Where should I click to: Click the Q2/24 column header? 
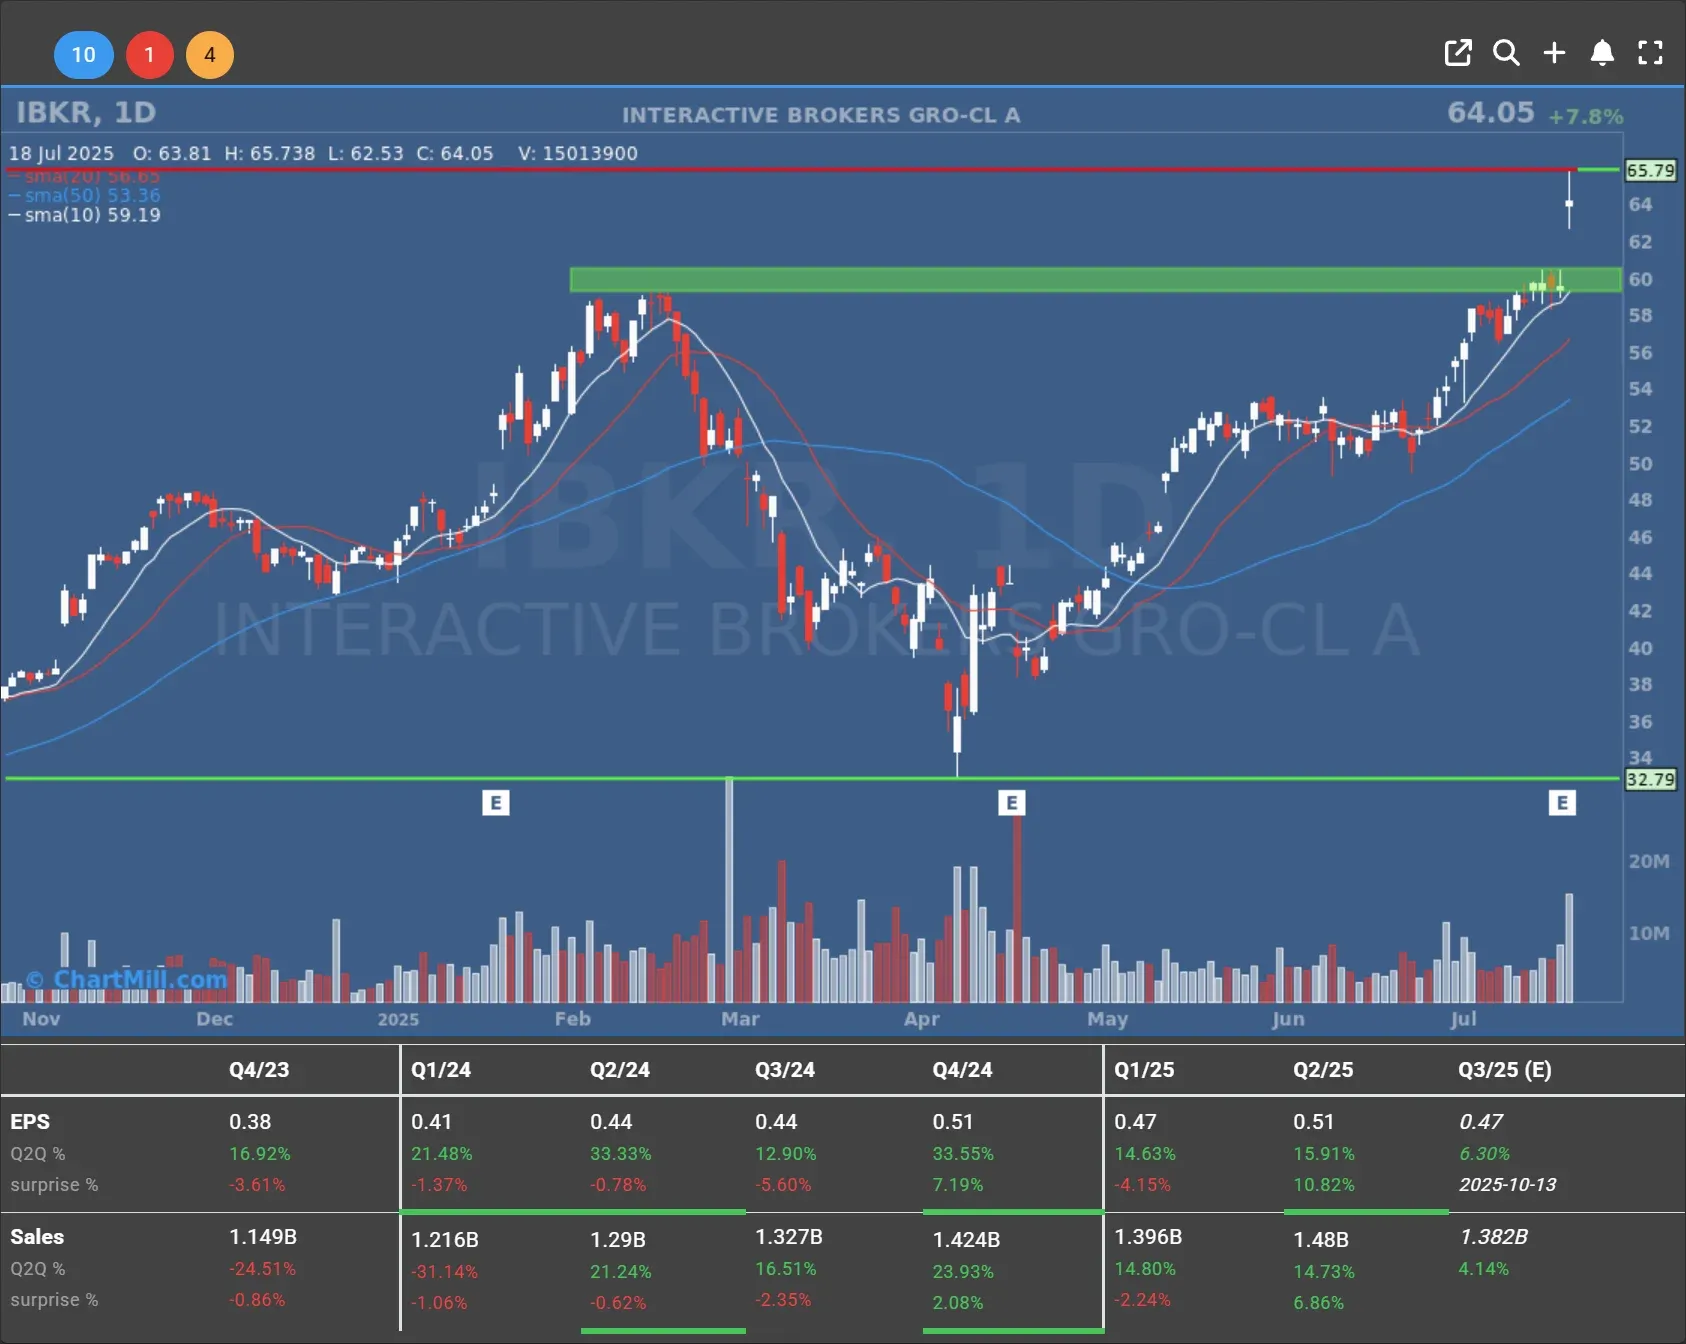620,1069
